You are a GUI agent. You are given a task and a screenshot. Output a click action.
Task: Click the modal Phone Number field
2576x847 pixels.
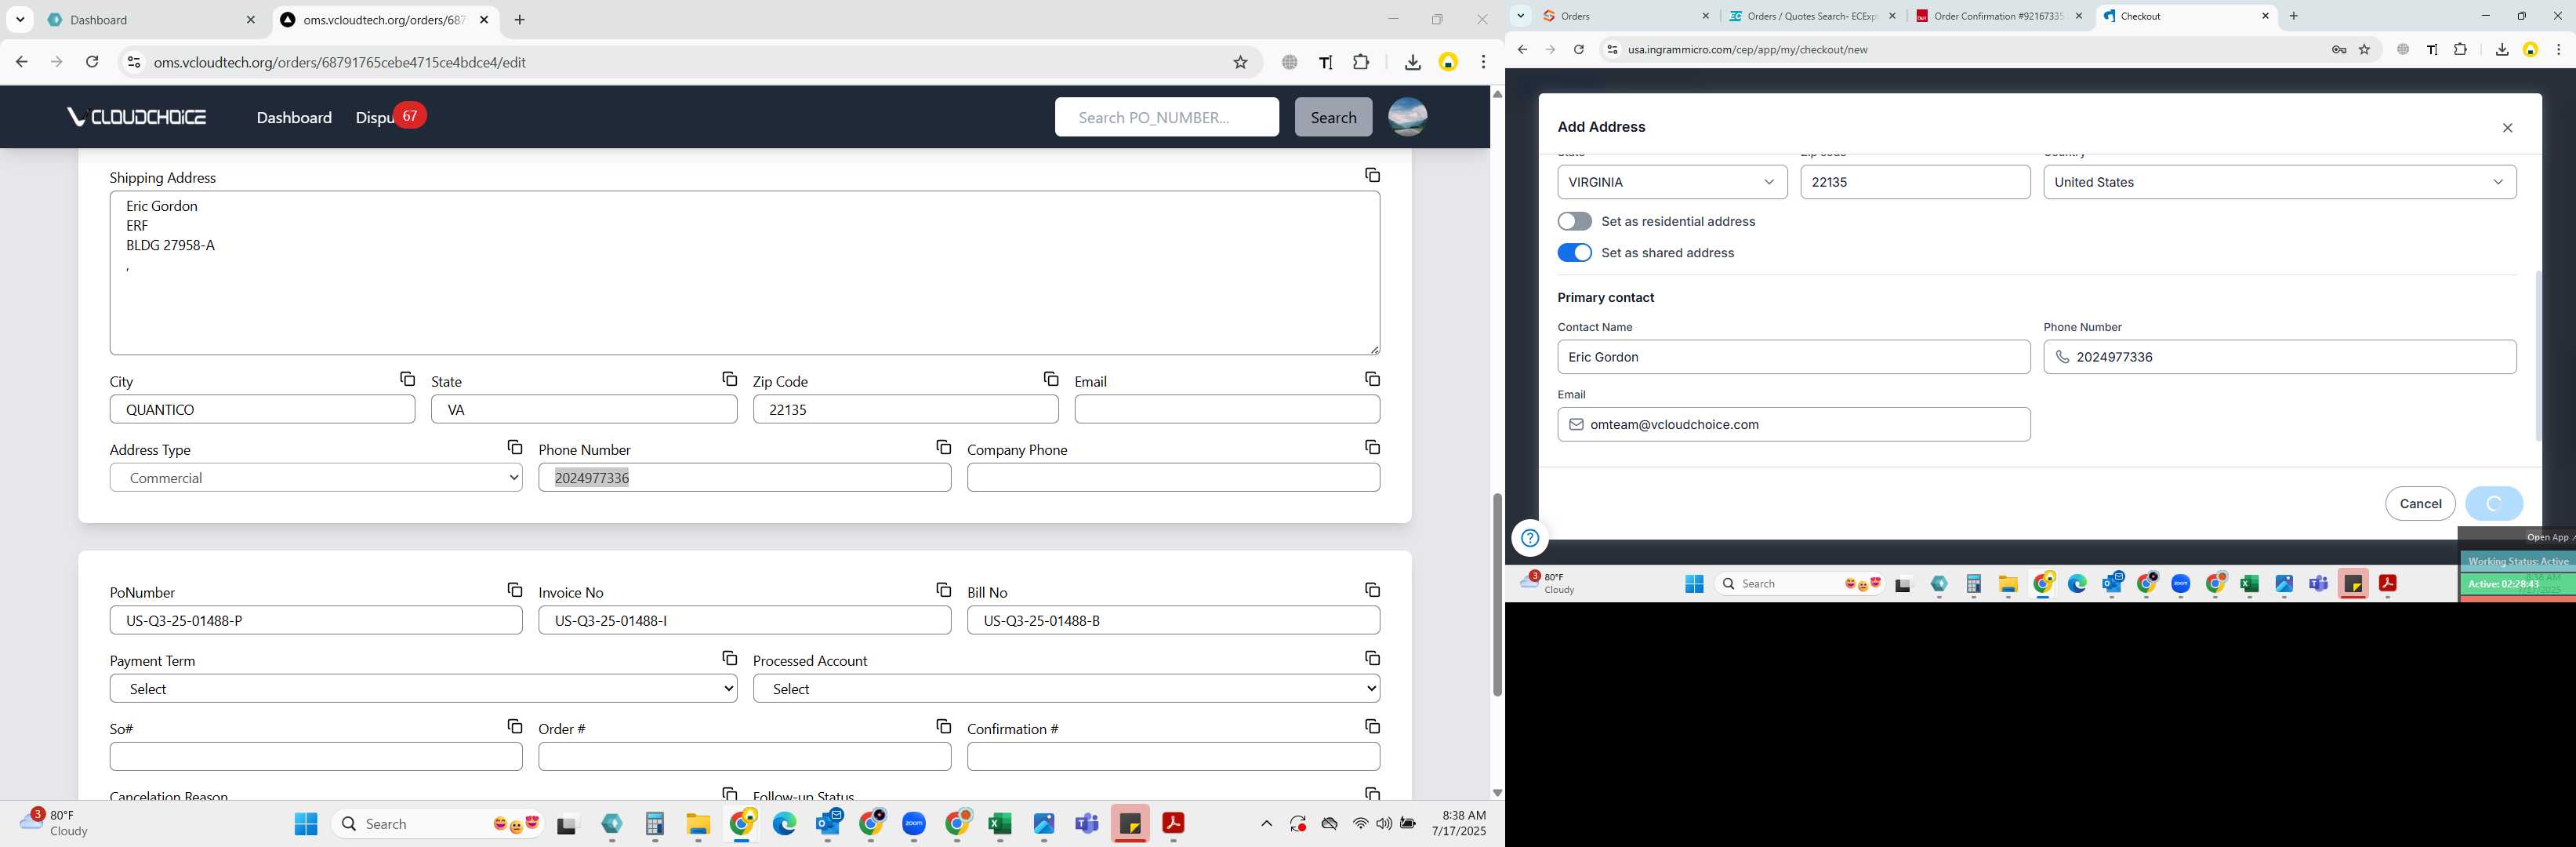click(2279, 357)
